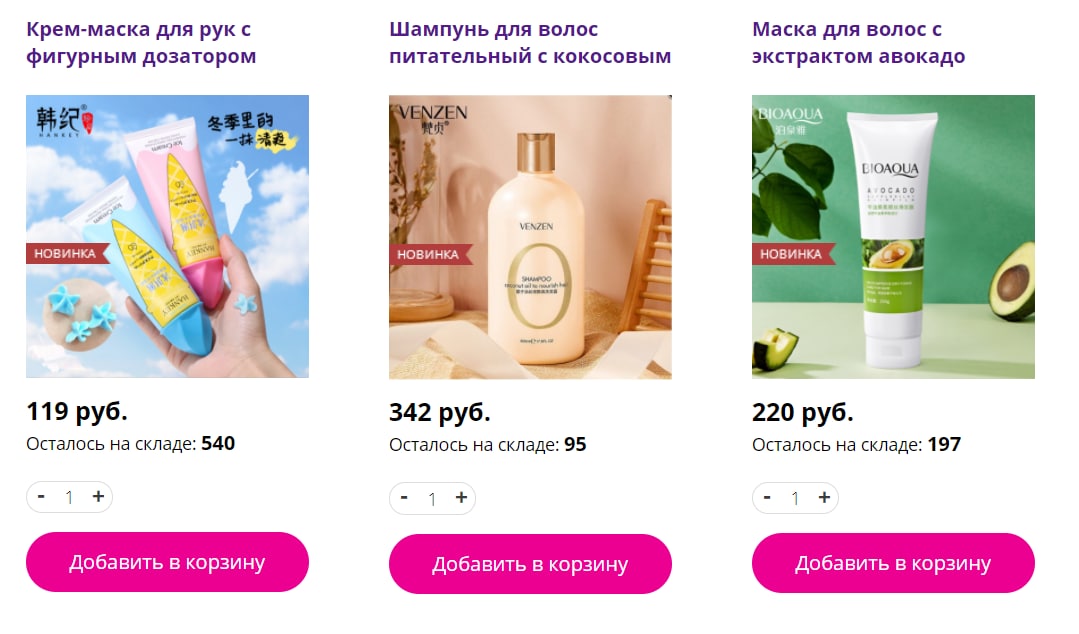The image size is (1079, 634).
Task: View the Hankey hand cream product image
Action: point(167,236)
